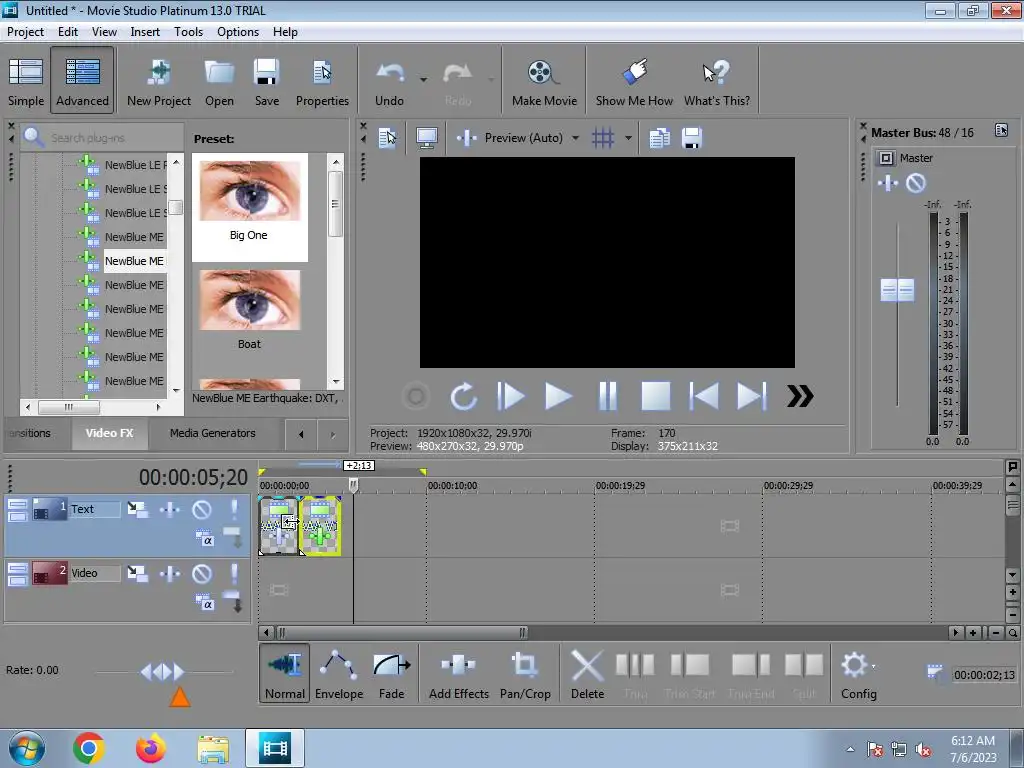Open the Tools menu
The height and width of the screenshot is (768, 1024).
coord(188,31)
